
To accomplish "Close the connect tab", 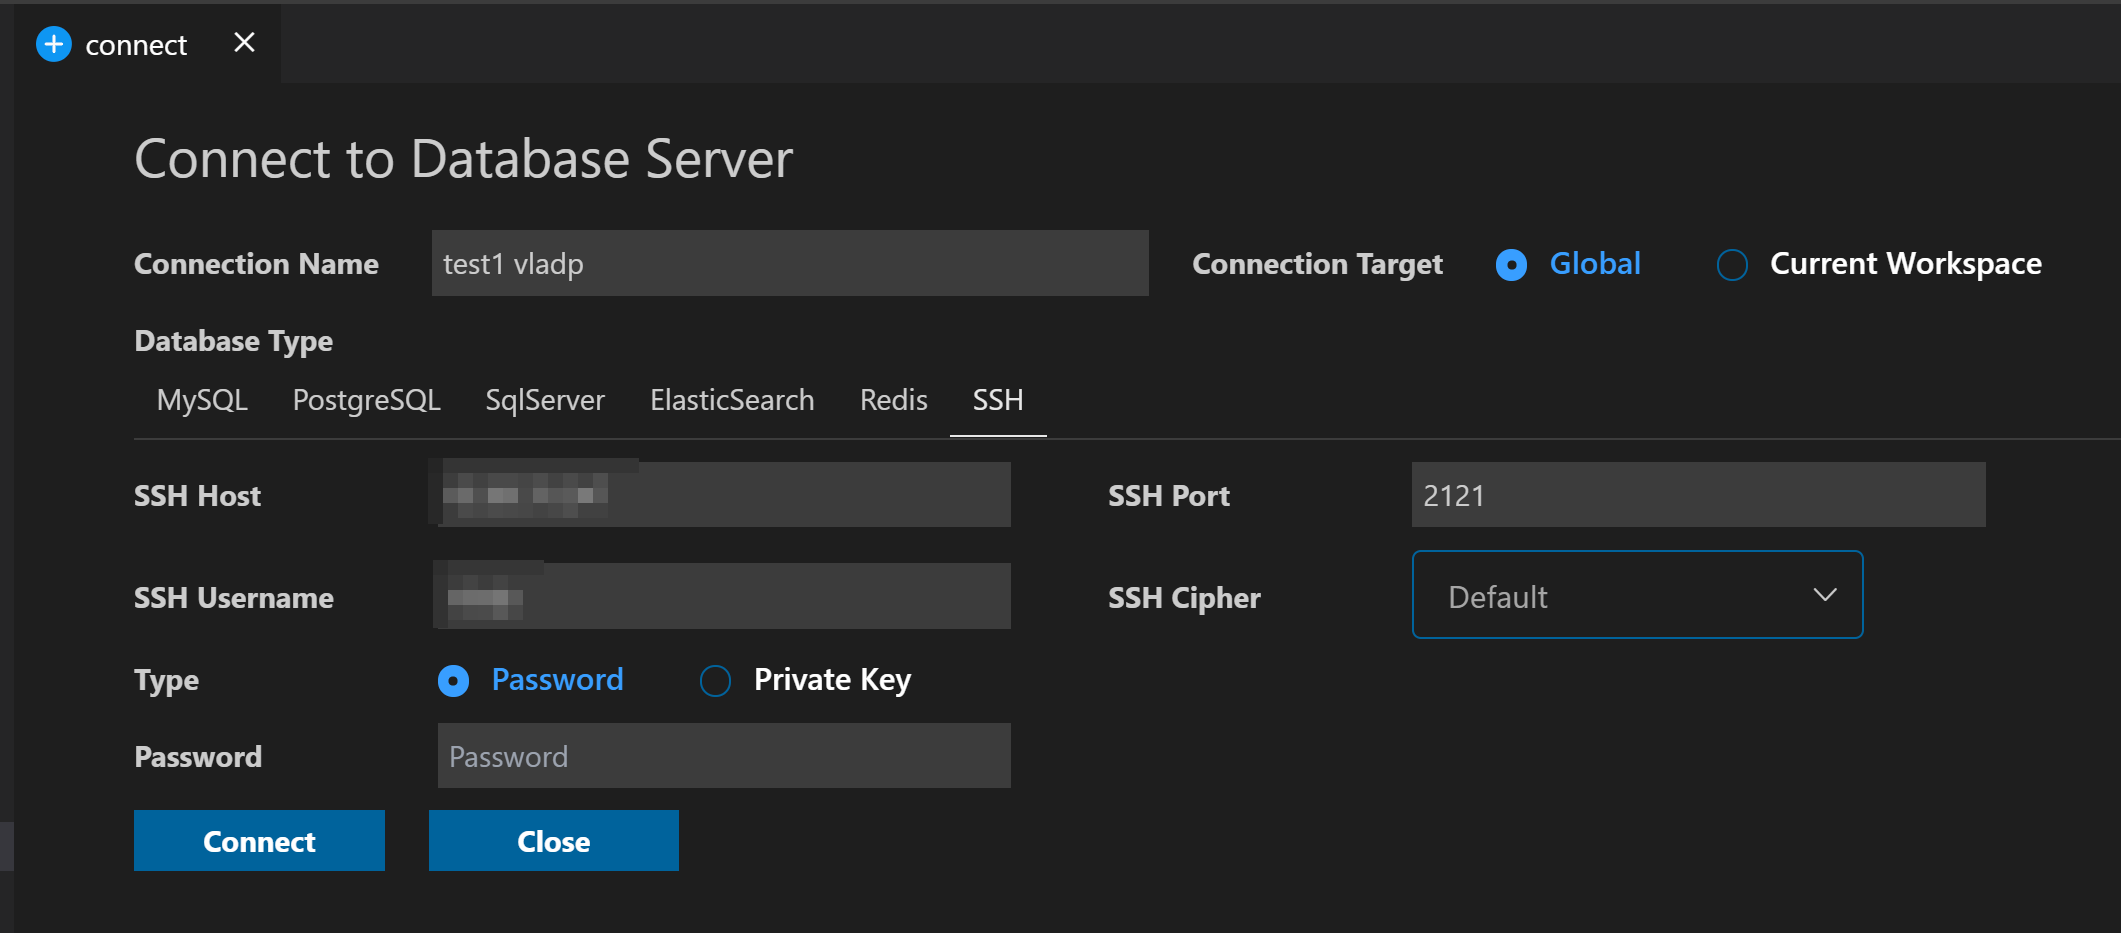I will 243,42.
